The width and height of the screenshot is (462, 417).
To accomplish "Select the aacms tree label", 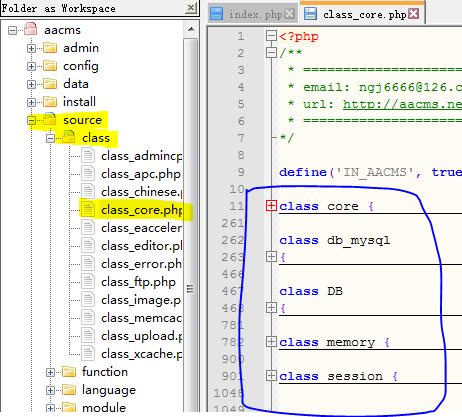I will (x=62, y=30).
